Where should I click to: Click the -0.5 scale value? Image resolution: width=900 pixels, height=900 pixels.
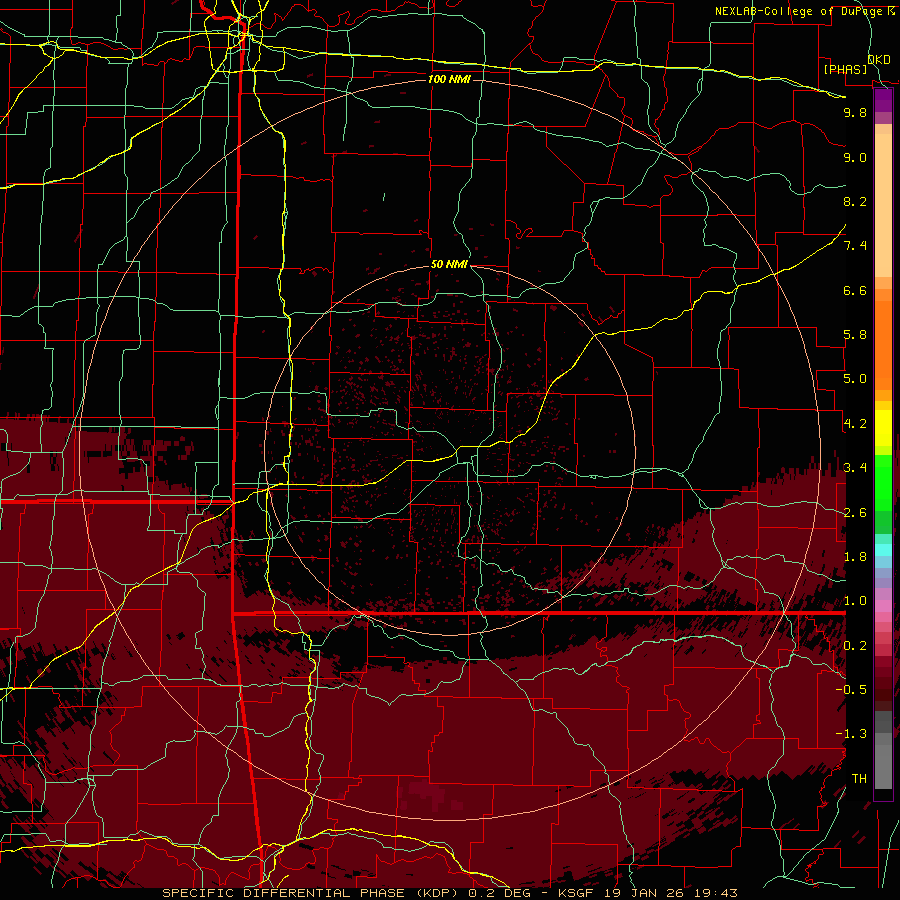[851, 690]
